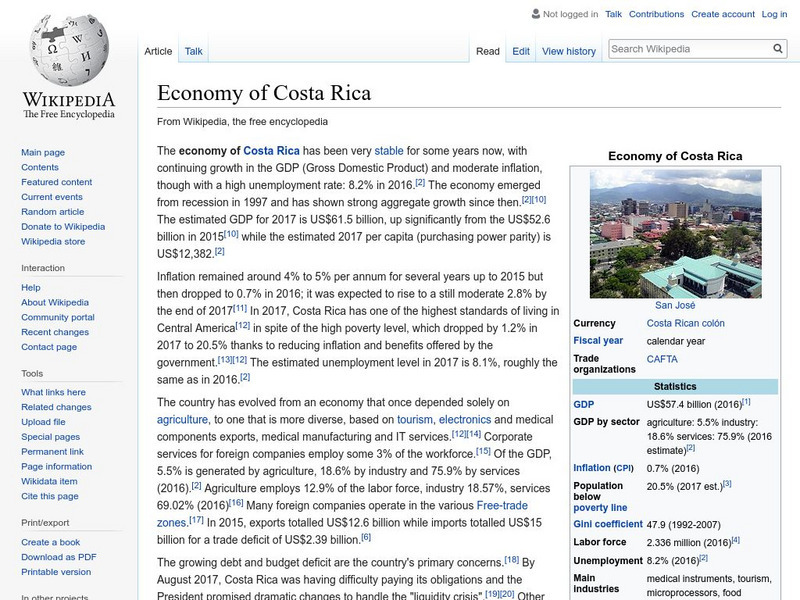Open the Talk tab beside Article
Image resolution: width=800 pixels, height=600 pixels.
(x=193, y=51)
